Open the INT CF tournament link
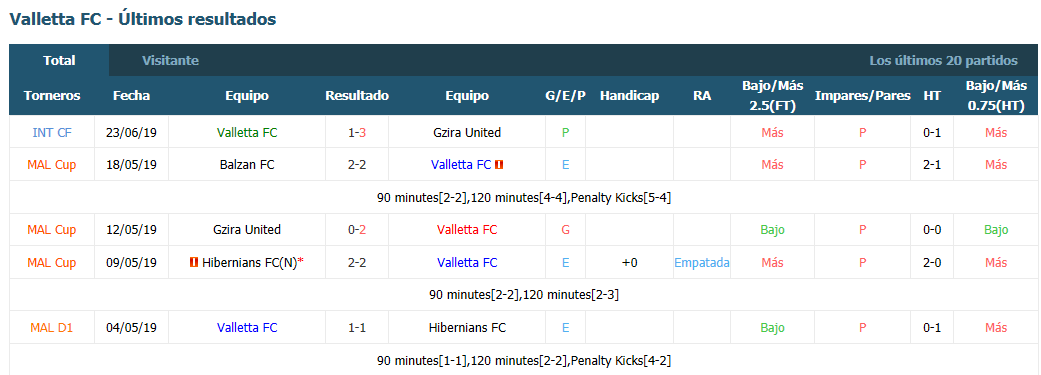This screenshot has height=375, width=1041. 52,133
